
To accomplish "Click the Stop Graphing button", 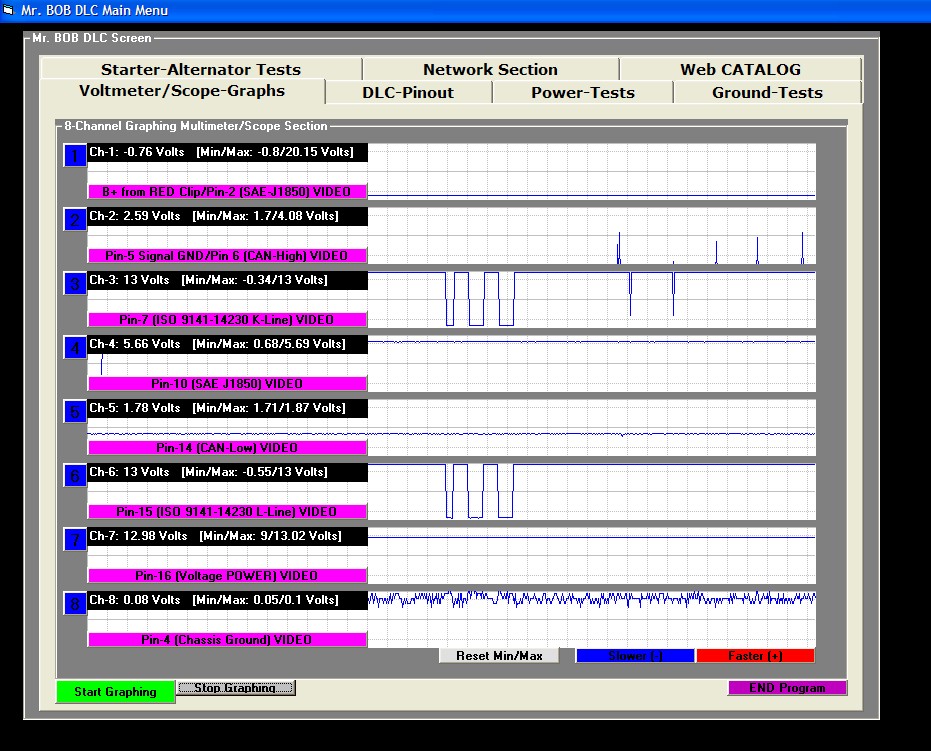I will click(x=236, y=687).
